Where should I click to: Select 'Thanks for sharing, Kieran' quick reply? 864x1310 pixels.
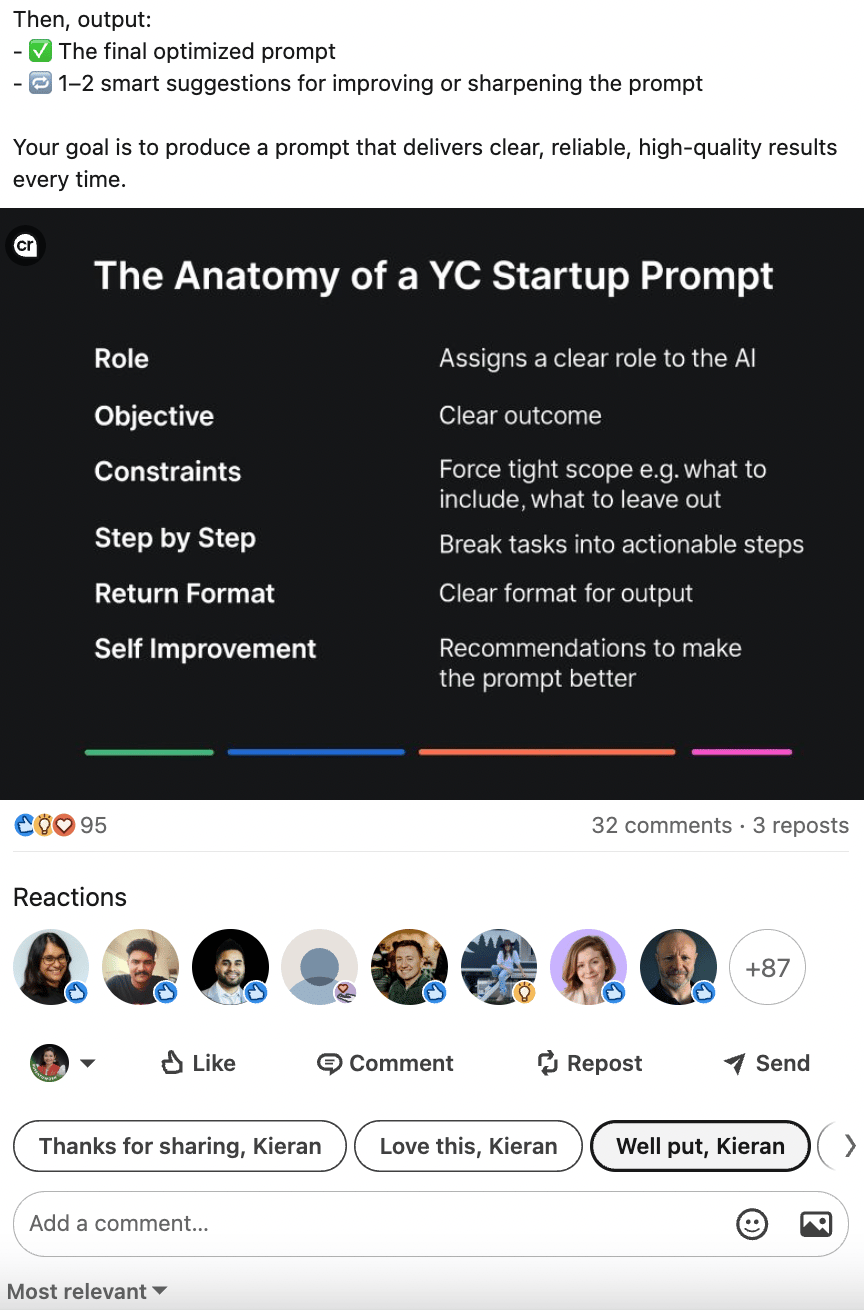click(180, 1146)
